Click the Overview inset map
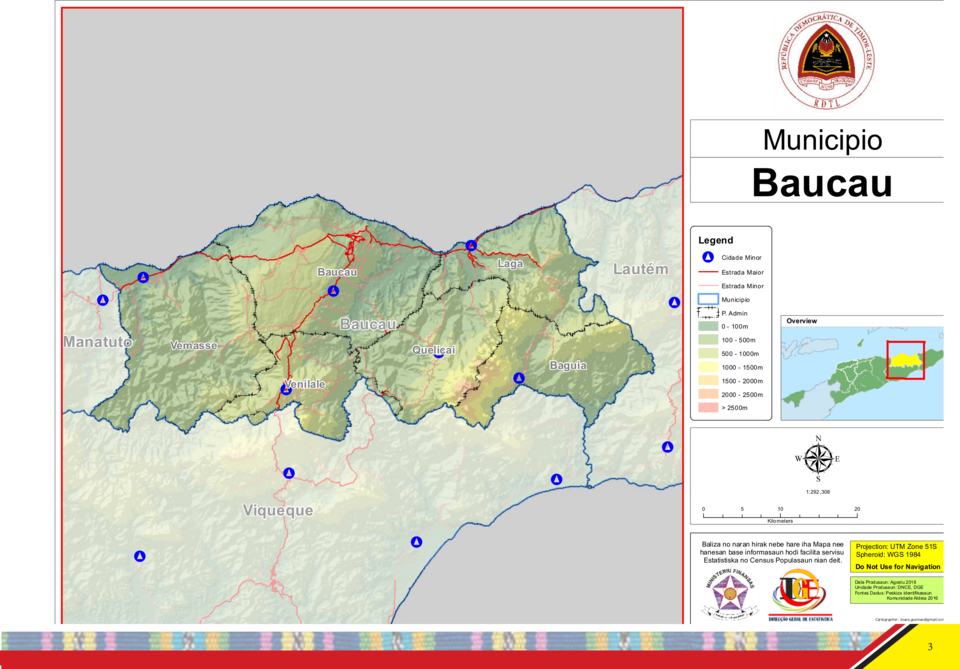 pos(862,372)
